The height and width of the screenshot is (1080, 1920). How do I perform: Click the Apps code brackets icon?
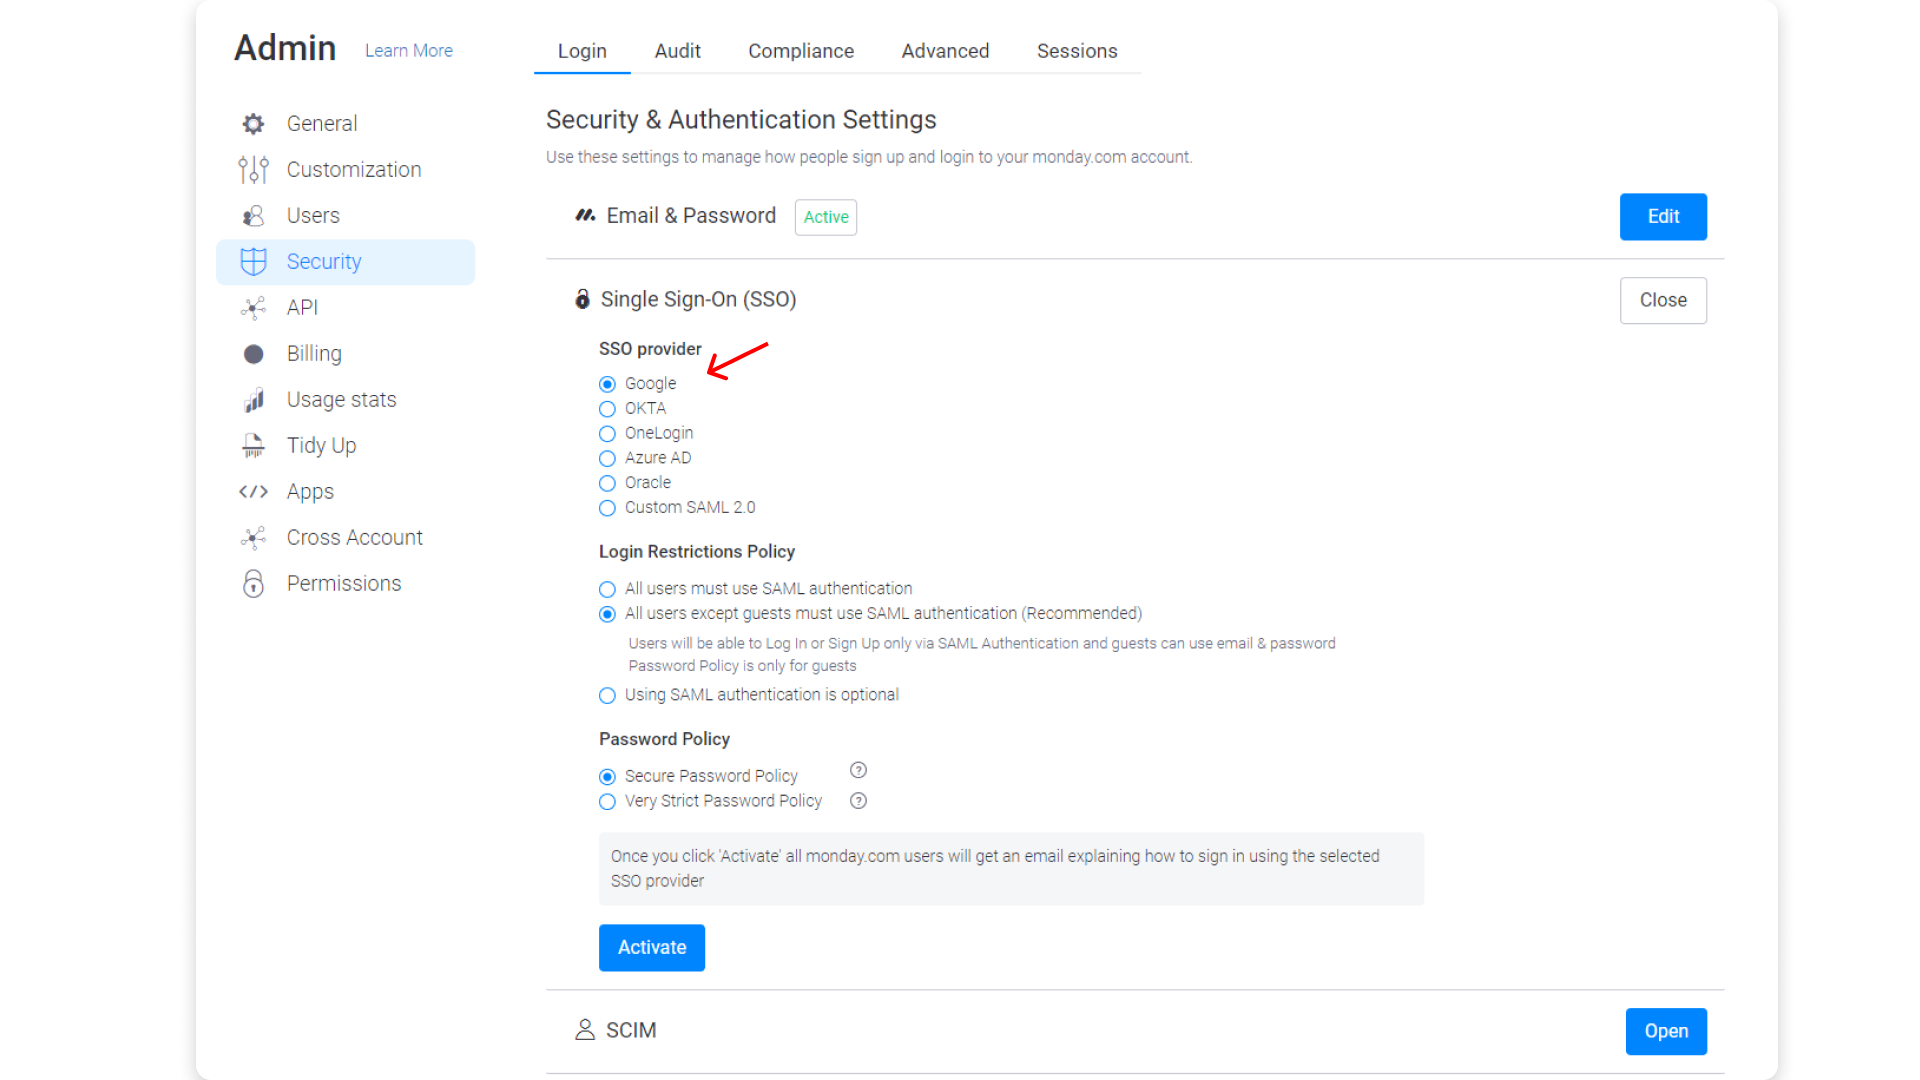tap(253, 492)
